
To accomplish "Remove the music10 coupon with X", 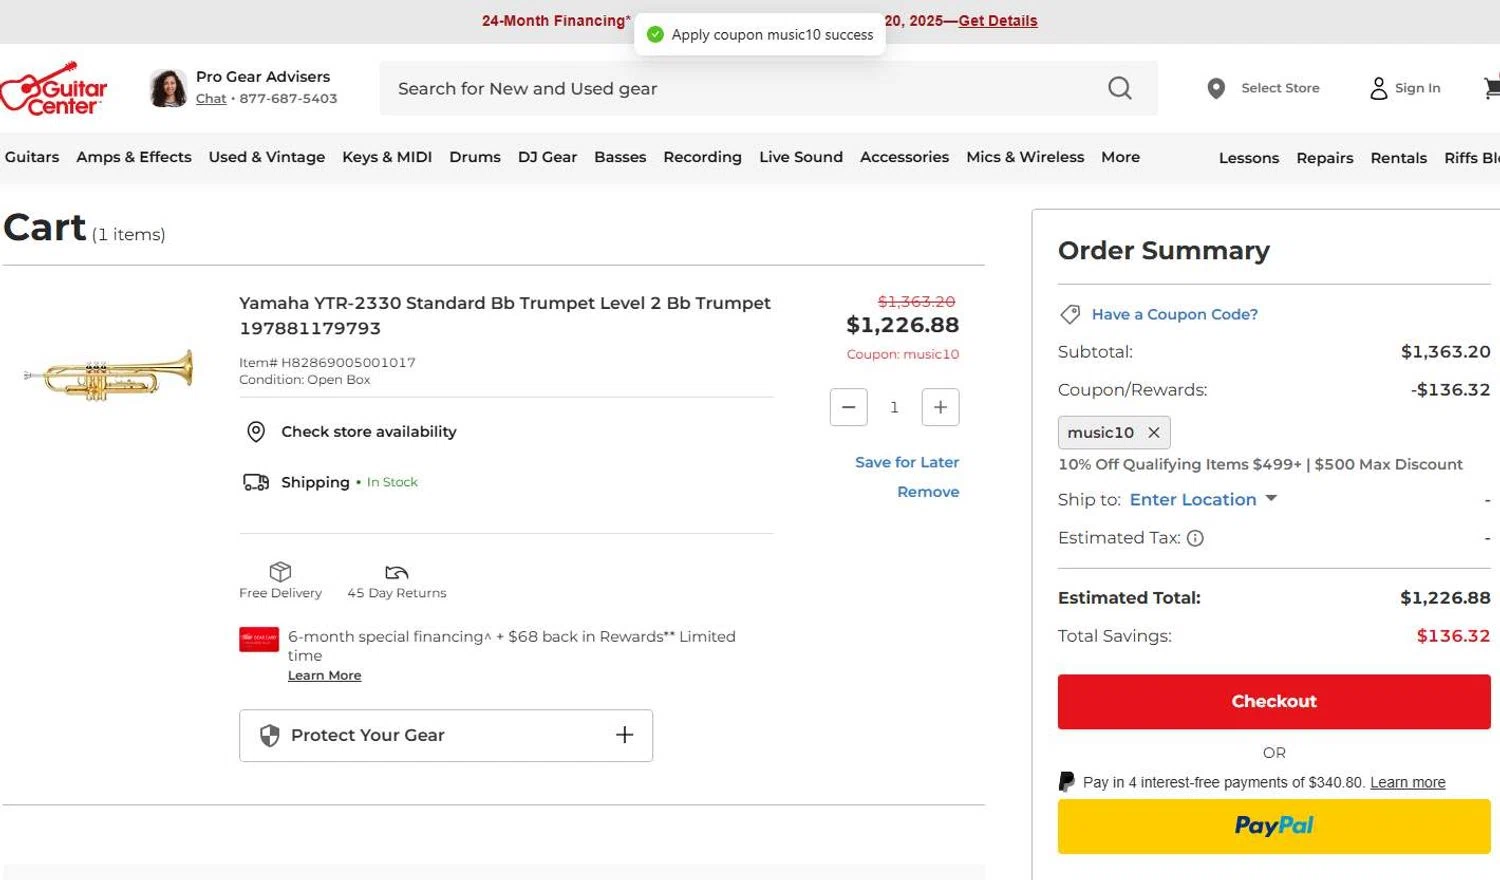I will click(1153, 432).
